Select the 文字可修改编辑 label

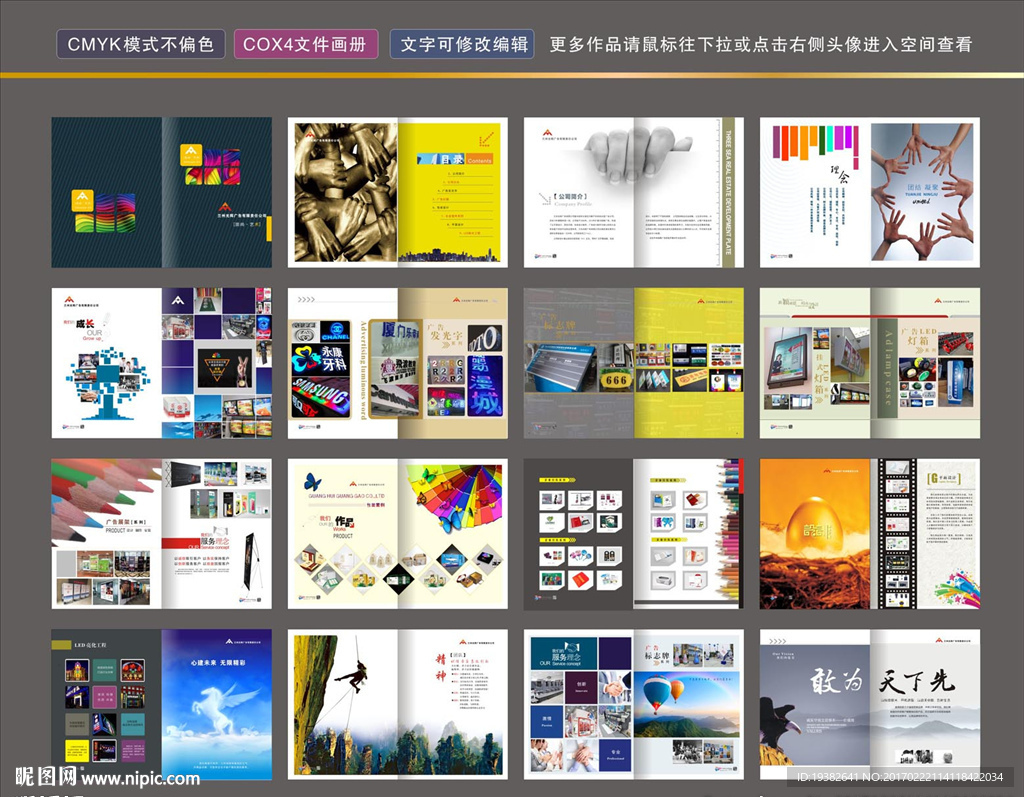click(x=462, y=44)
